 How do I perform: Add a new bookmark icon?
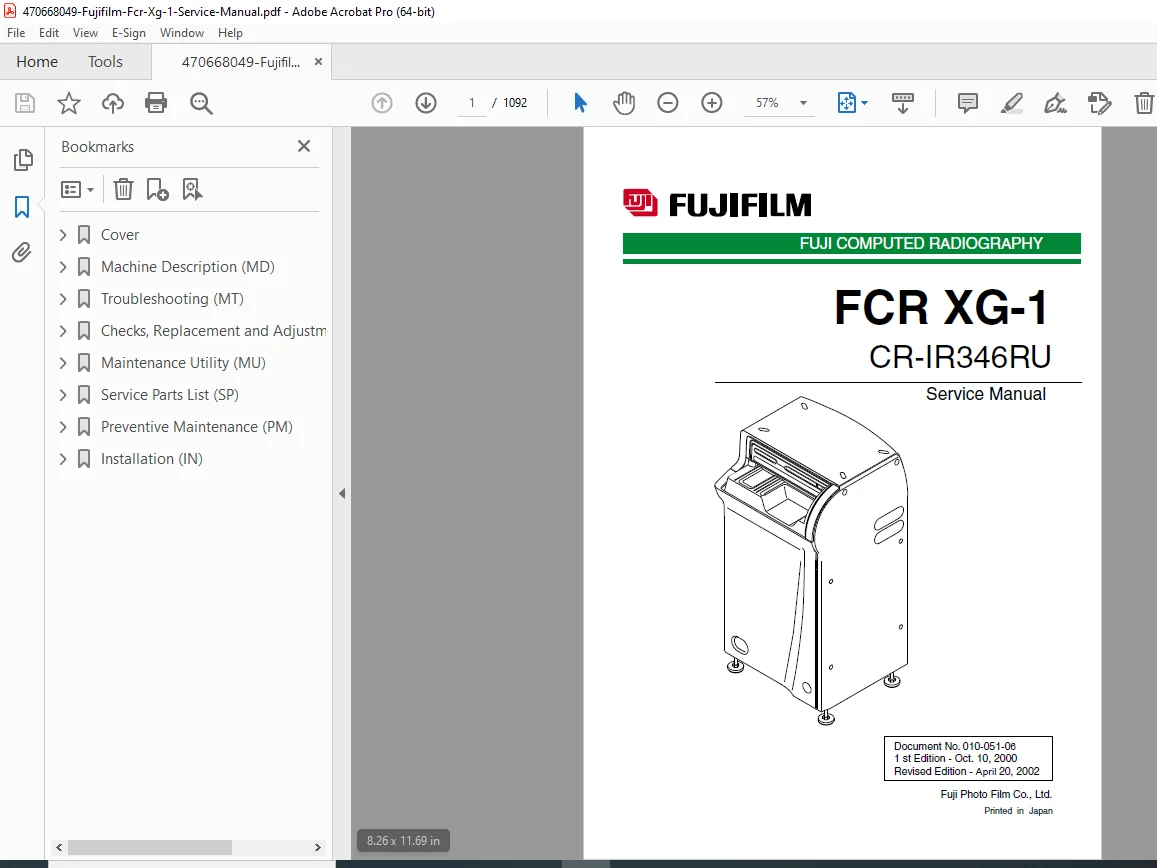point(157,190)
